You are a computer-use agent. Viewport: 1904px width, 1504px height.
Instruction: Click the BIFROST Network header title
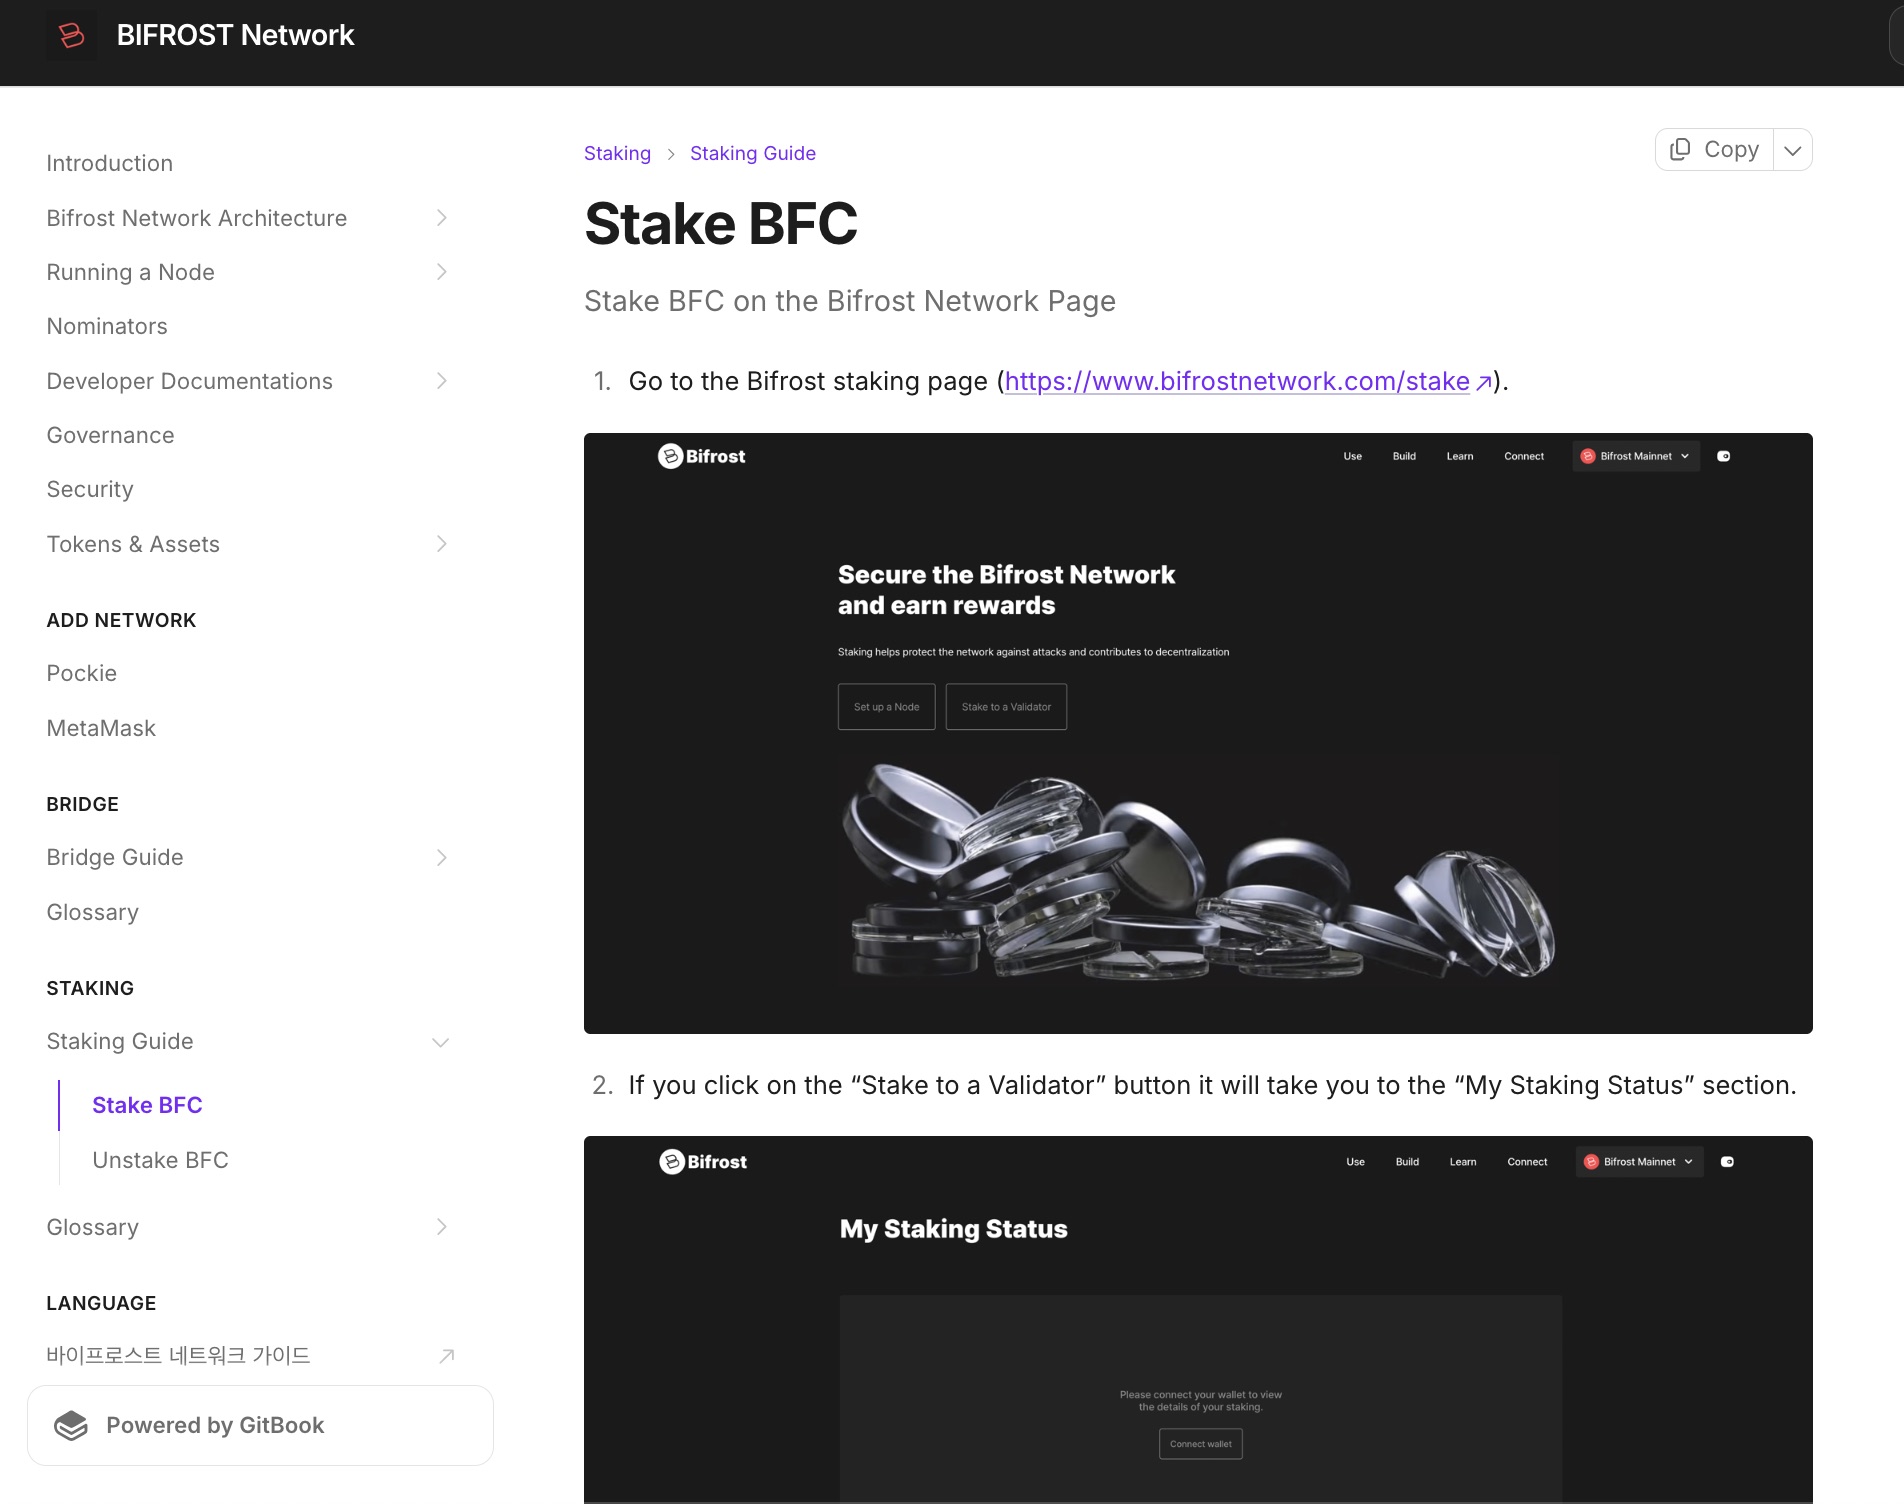(x=235, y=36)
